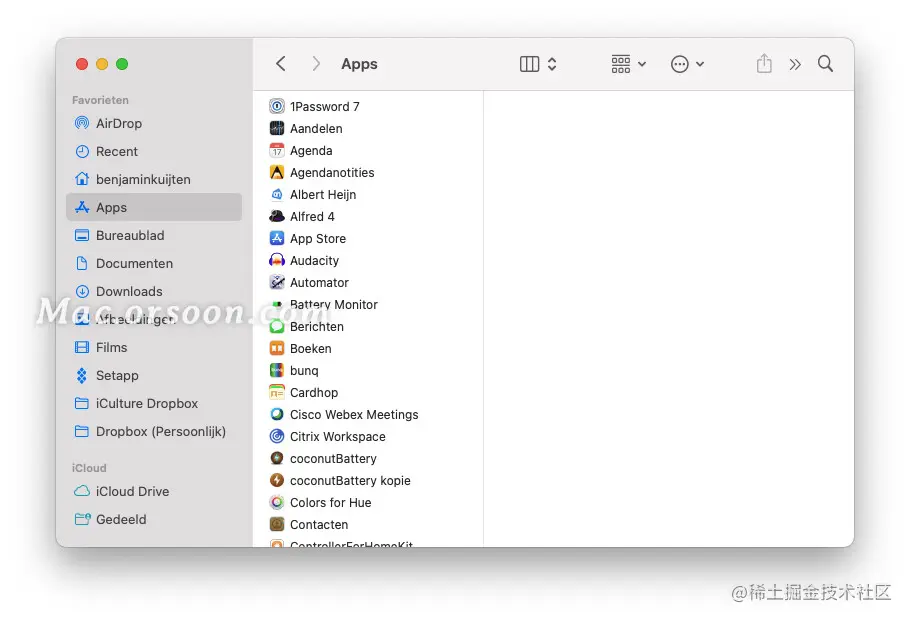The image size is (910, 621).
Task: Open 1Password 7 app icon
Action: point(277,106)
